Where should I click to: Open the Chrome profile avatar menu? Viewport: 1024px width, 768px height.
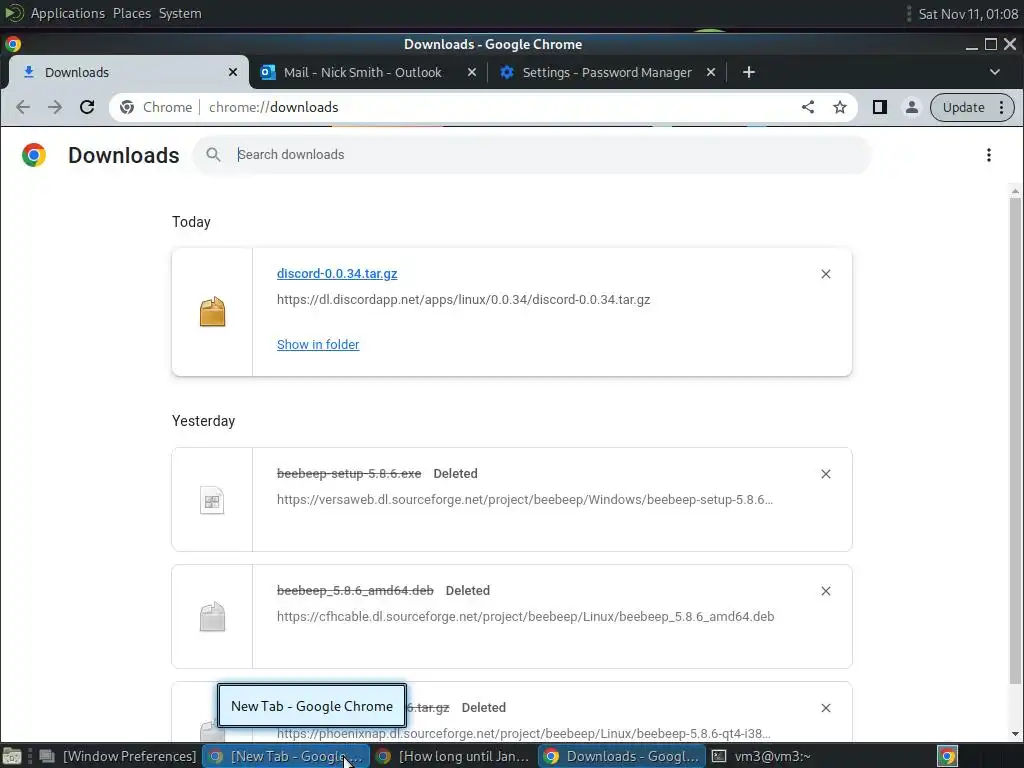click(912, 107)
